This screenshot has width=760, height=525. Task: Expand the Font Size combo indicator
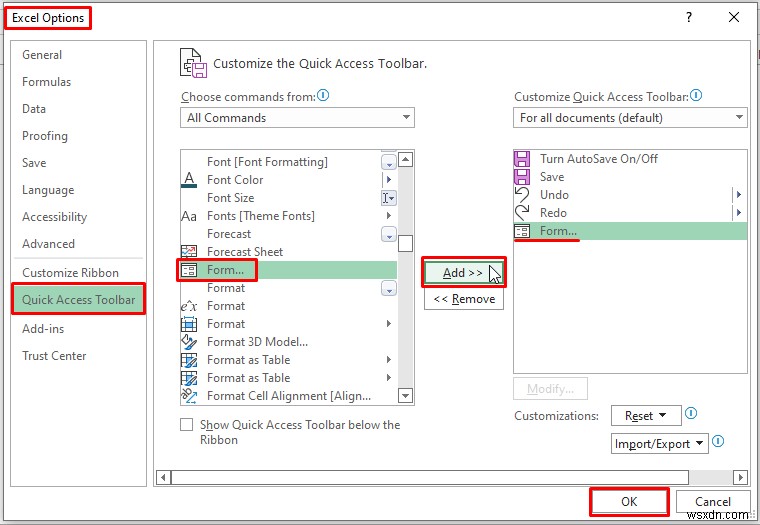389,198
